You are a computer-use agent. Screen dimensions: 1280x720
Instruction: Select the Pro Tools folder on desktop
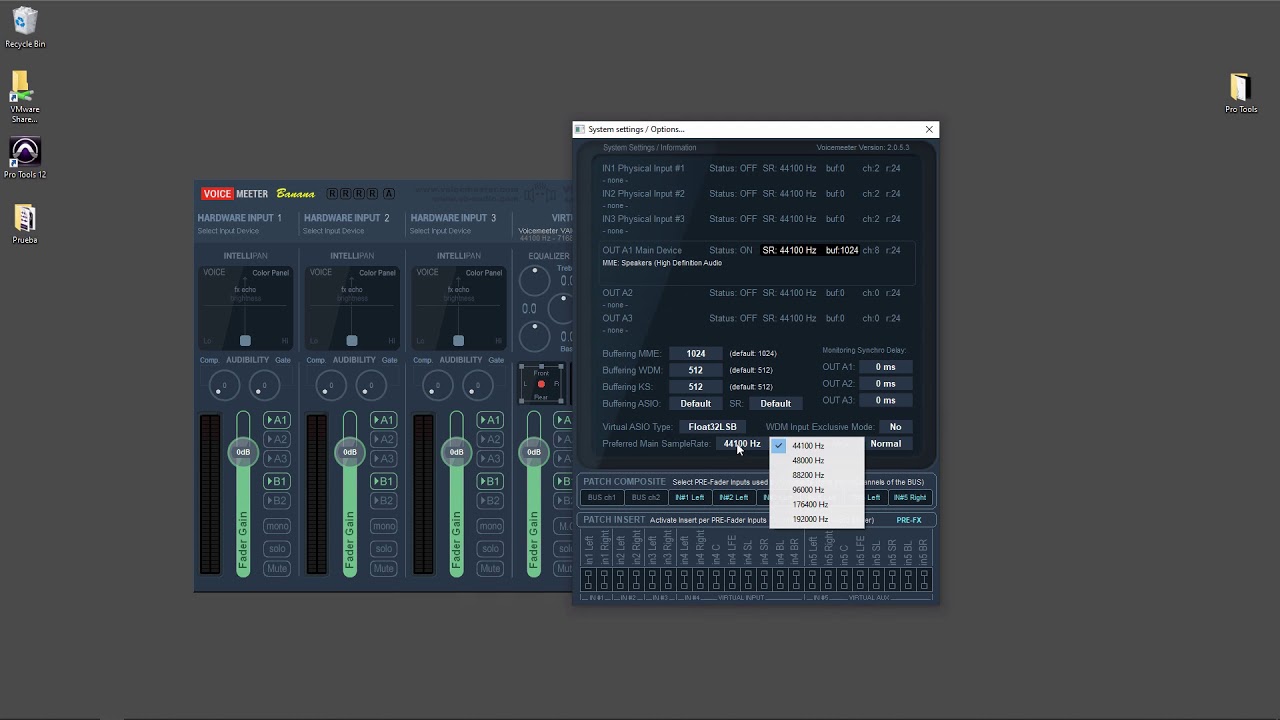coord(1241,94)
